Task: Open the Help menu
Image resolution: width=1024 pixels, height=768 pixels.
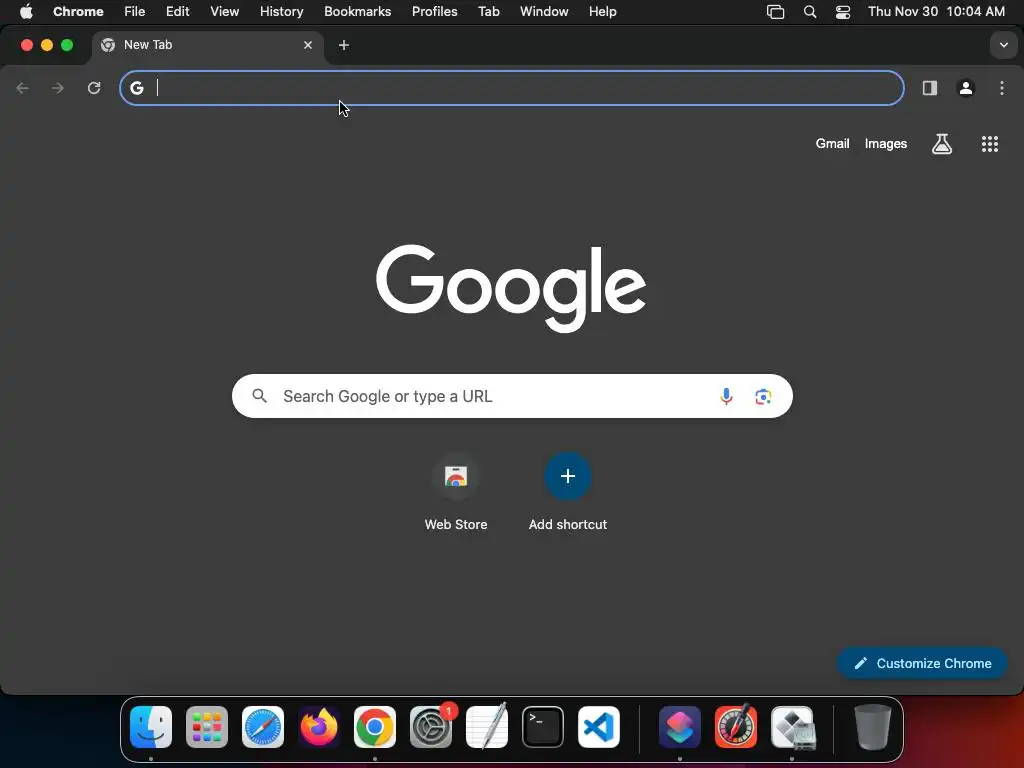Action: coord(603,12)
